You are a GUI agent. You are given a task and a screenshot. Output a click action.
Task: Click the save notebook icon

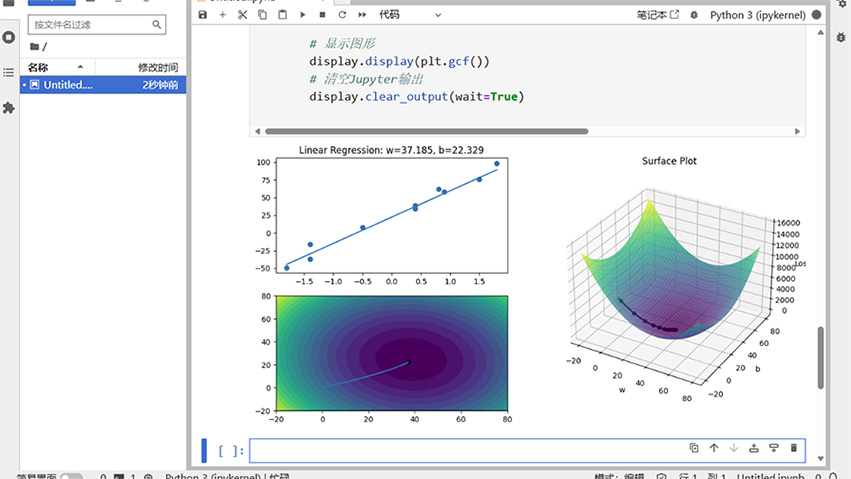pyautogui.click(x=203, y=15)
